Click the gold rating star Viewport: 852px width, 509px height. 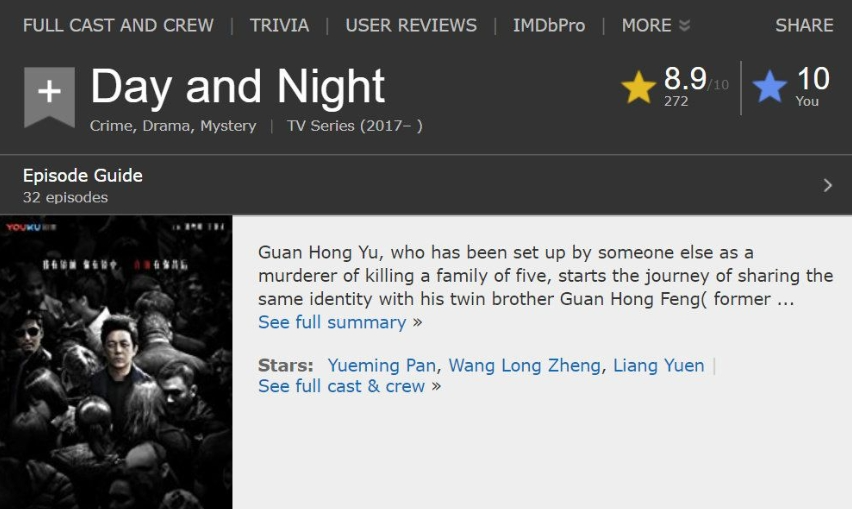point(638,88)
